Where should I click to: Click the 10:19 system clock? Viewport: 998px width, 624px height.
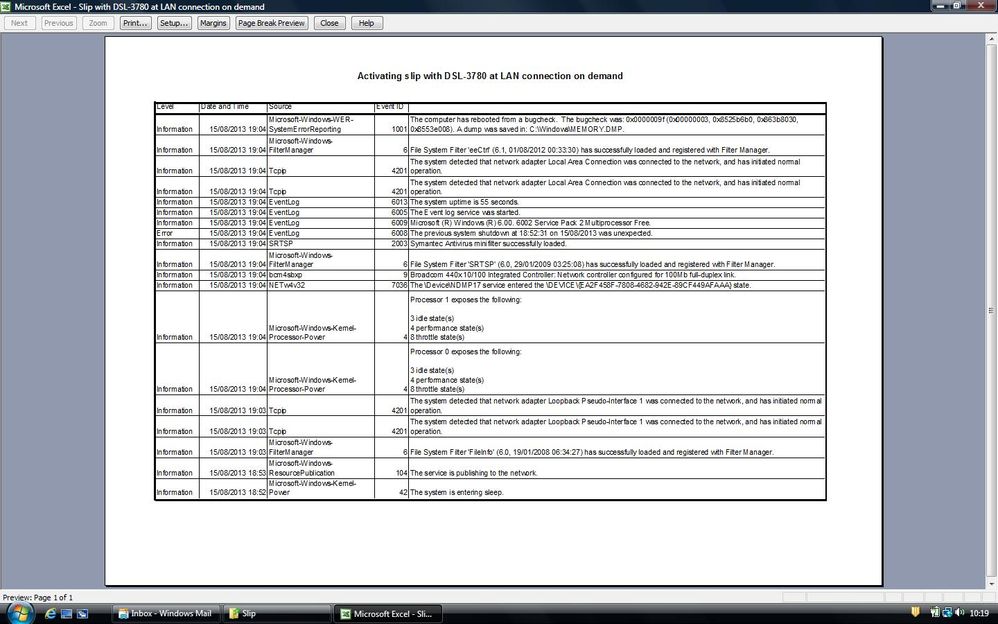tap(979, 614)
